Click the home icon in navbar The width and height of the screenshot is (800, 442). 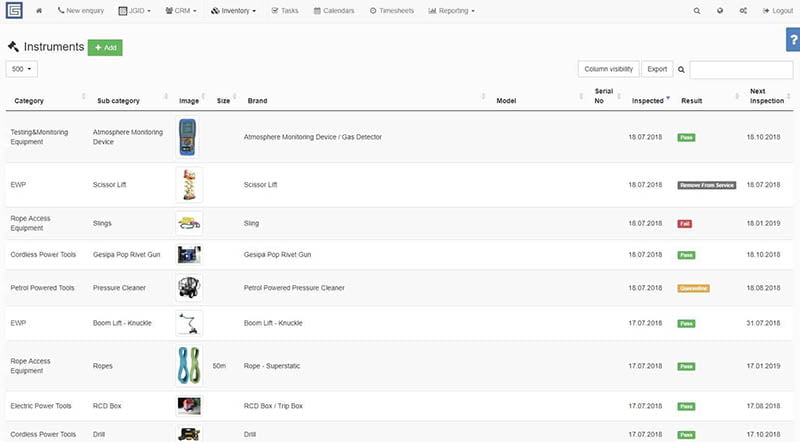click(39, 11)
